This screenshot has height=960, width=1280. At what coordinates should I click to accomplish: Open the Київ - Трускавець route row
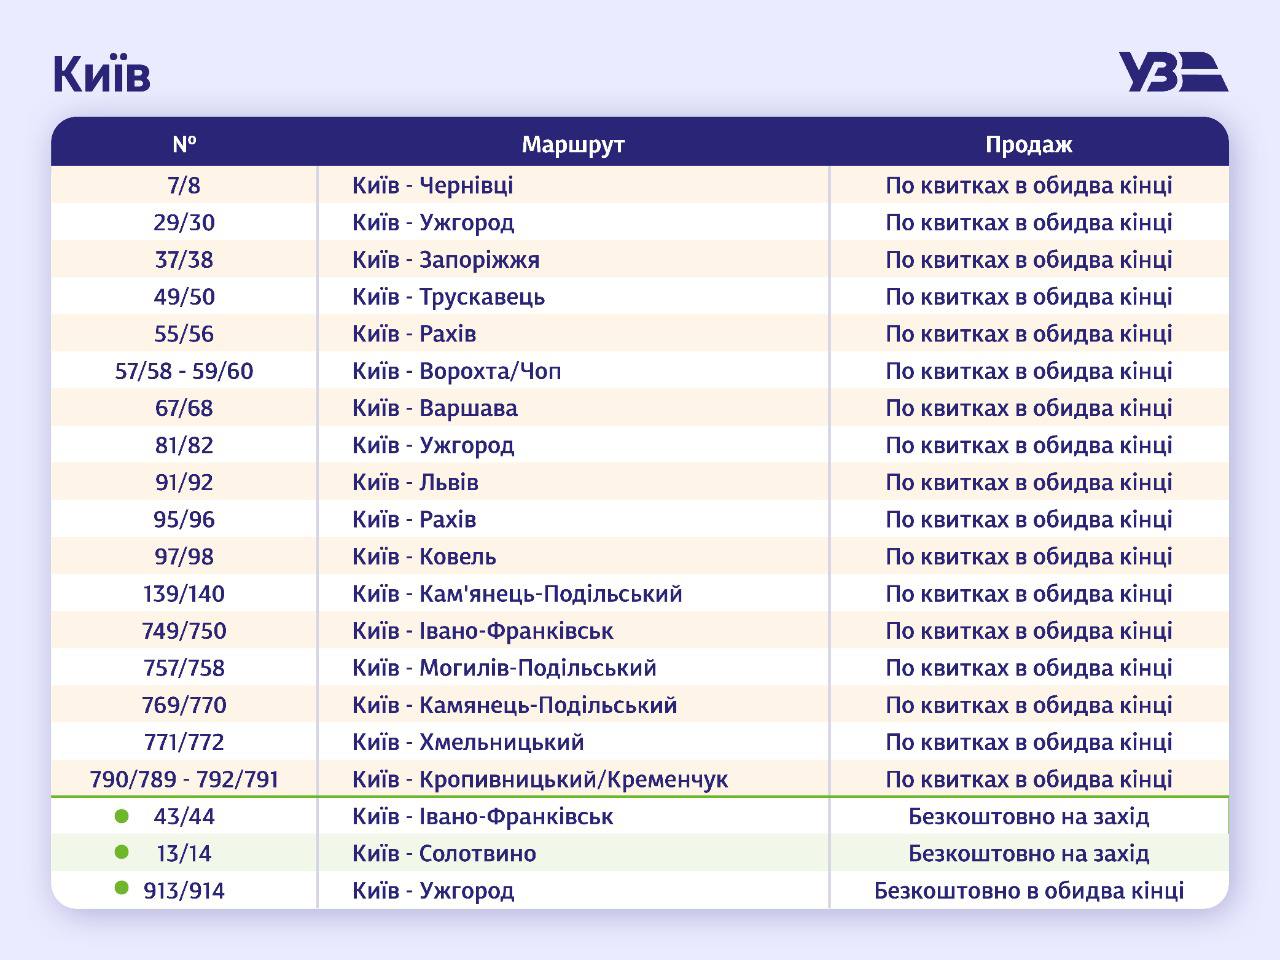pyautogui.click(x=448, y=297)
